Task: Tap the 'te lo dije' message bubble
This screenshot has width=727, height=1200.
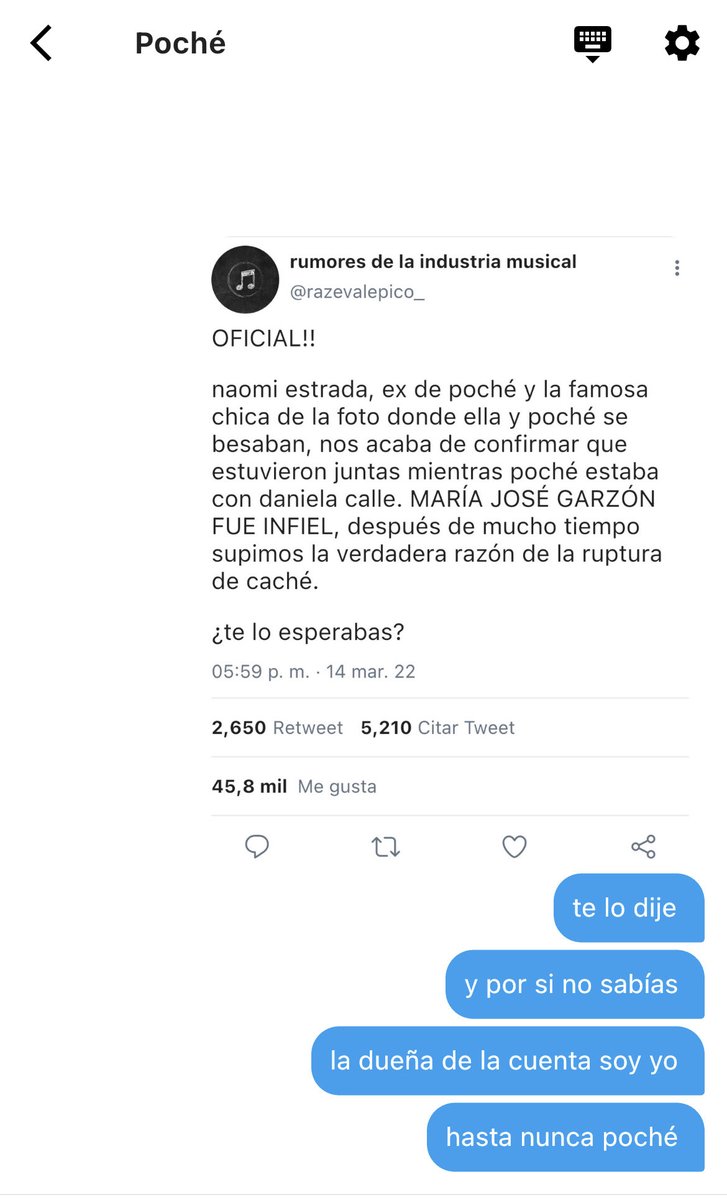Action: click(629, 908)
